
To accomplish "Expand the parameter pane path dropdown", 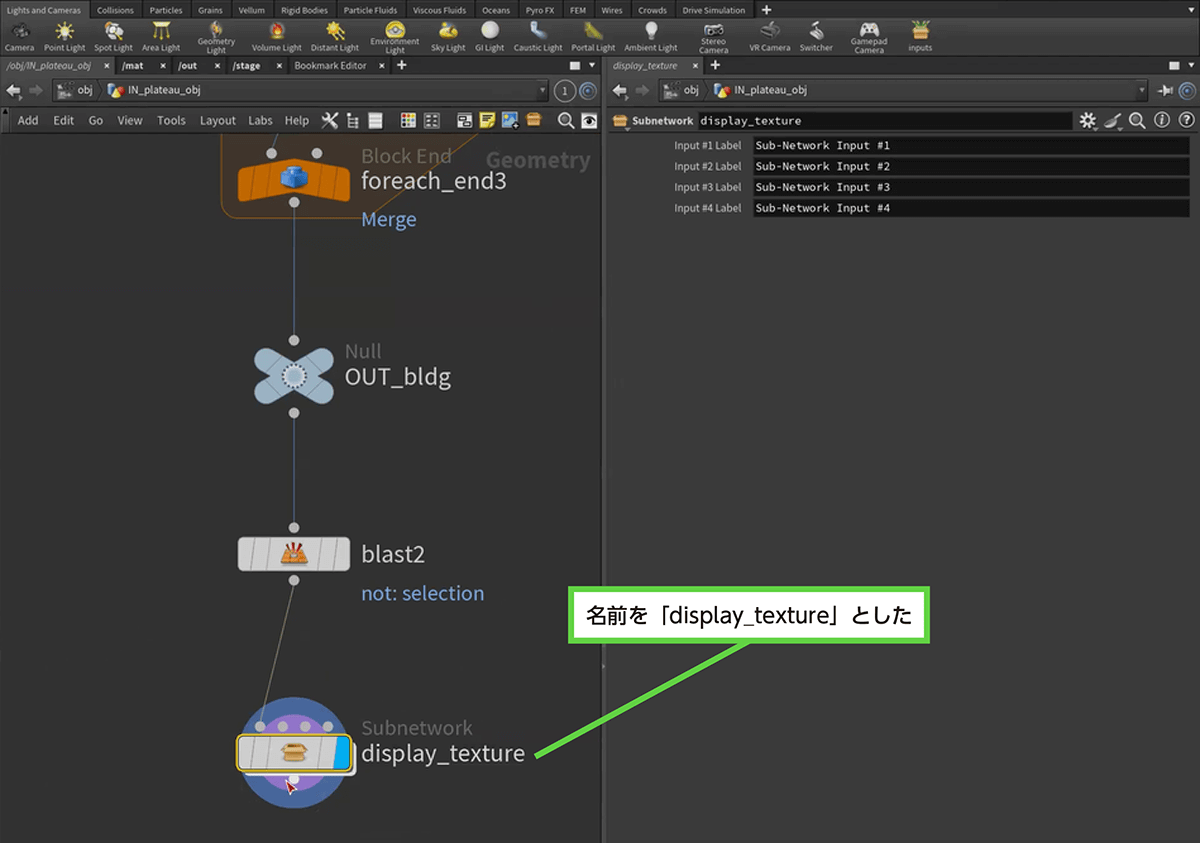I will click(1141, 90).
